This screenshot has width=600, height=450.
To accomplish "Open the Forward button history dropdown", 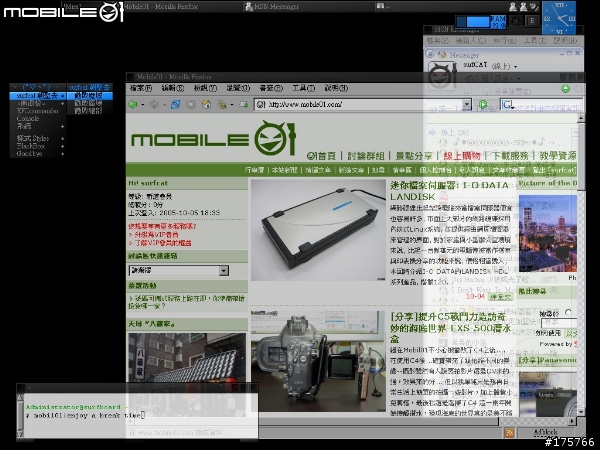I will point(164,104).
